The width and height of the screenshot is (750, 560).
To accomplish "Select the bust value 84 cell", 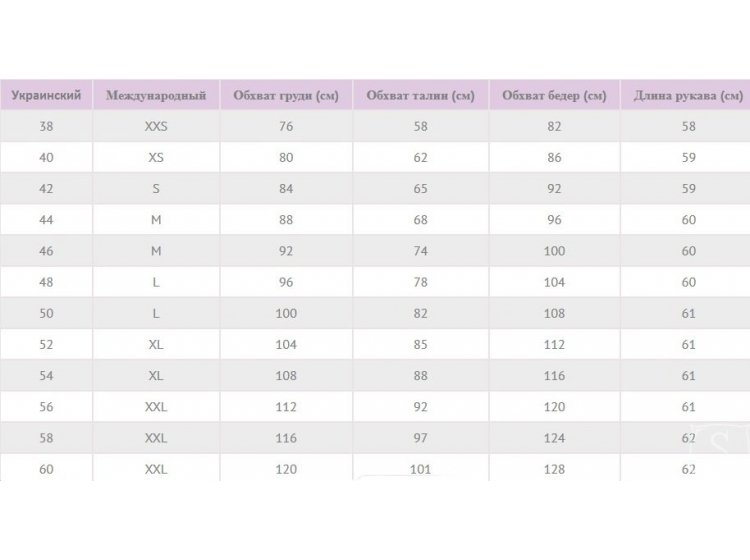I will pyautogui.click(x=286, y=189).
